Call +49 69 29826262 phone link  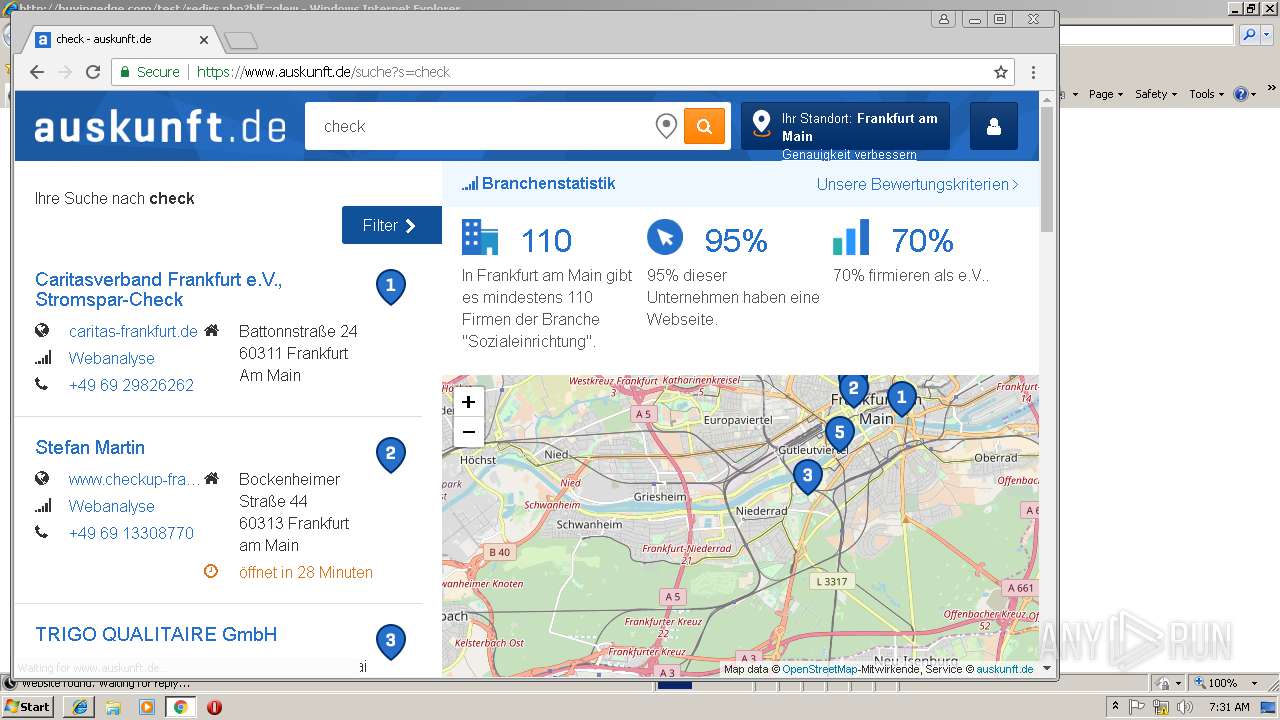pos(131,385)
